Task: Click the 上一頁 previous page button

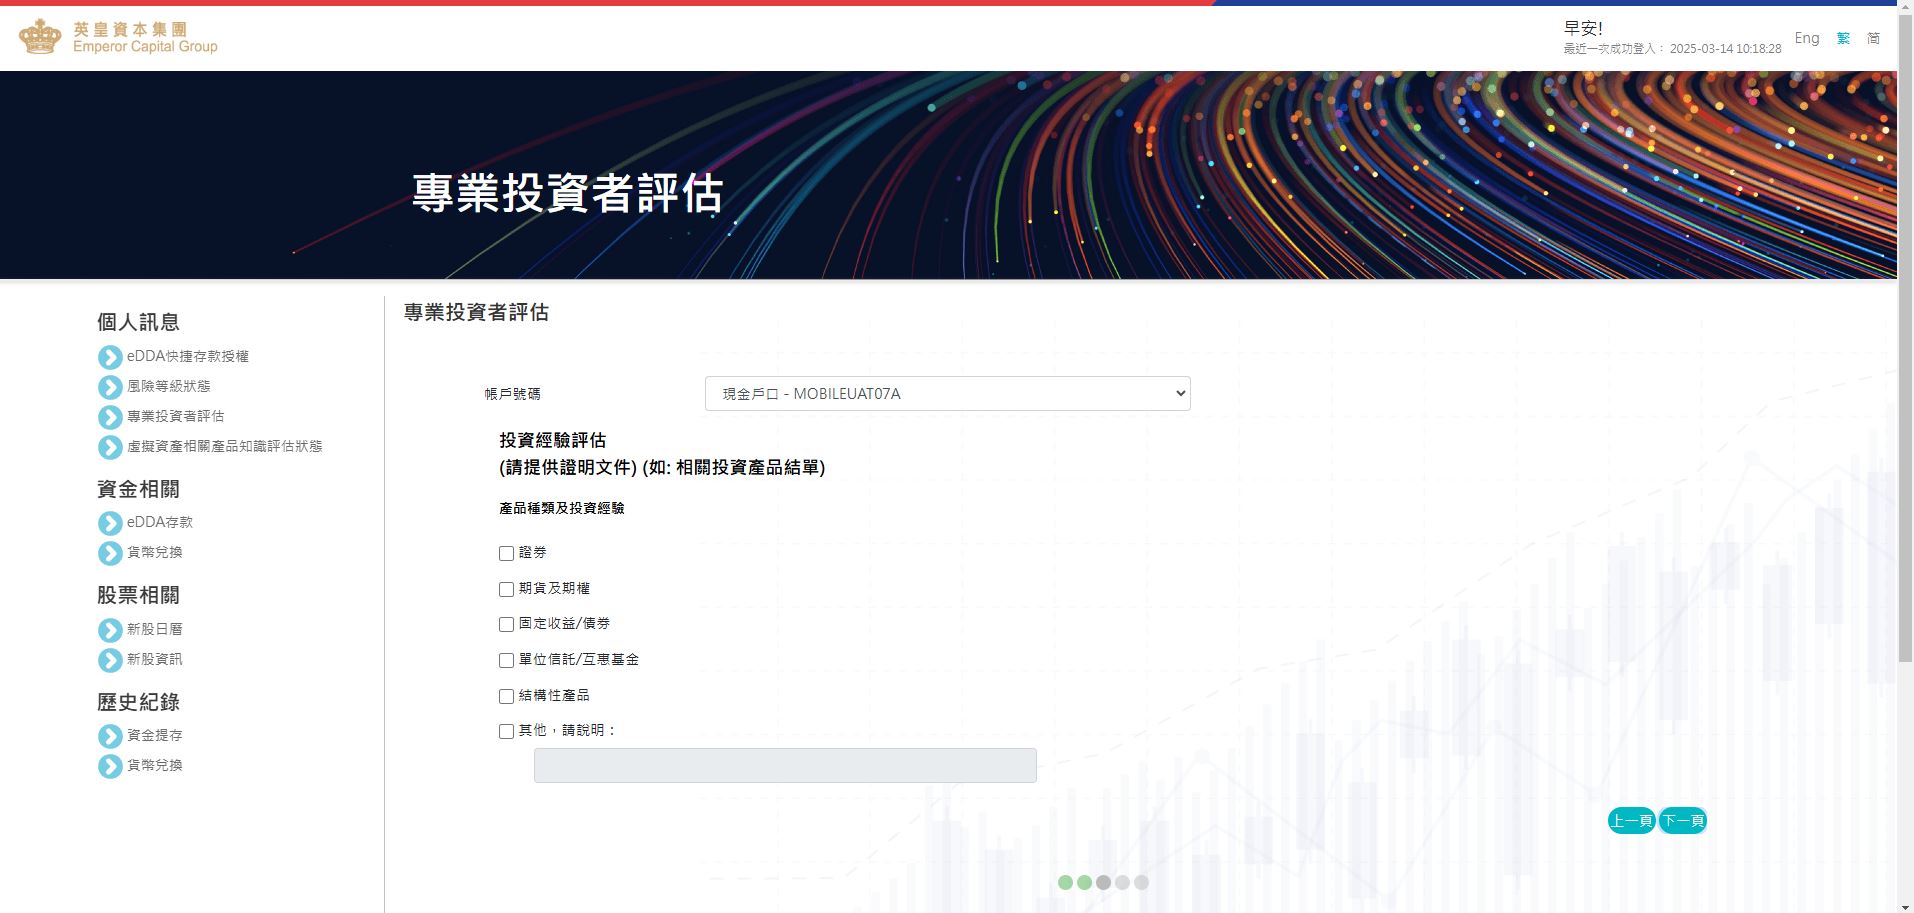Action: click(1631, 821)
